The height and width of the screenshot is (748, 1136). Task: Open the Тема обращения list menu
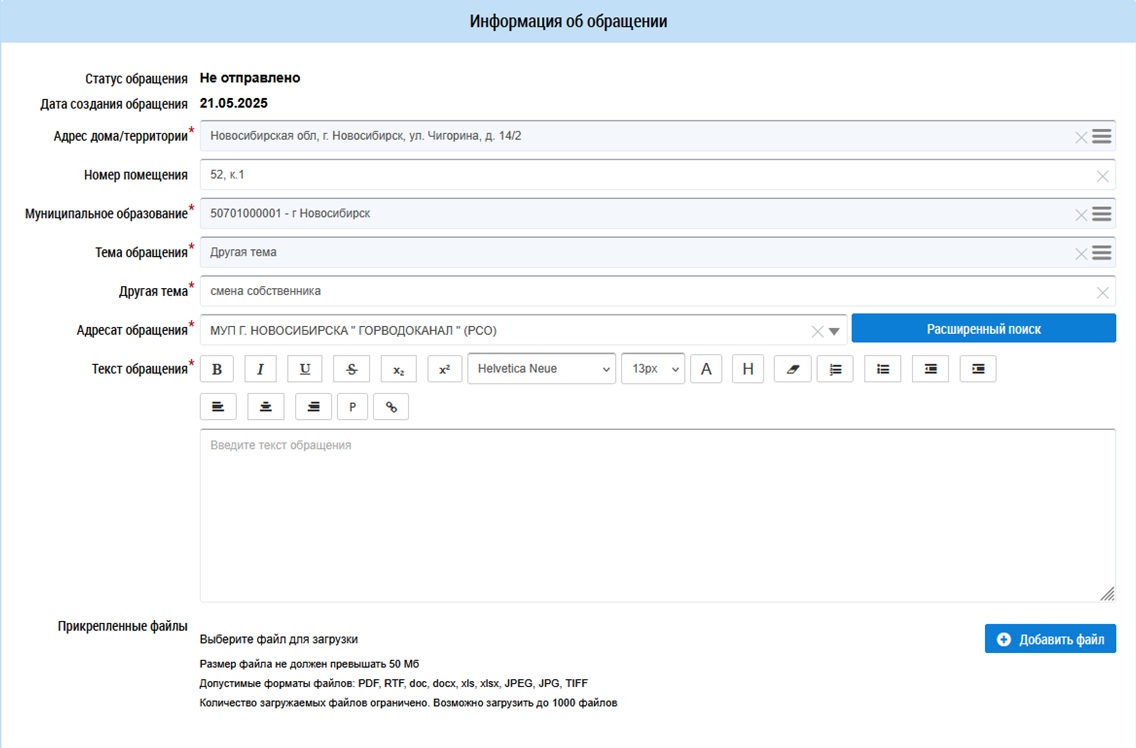tap(1102, 253)
